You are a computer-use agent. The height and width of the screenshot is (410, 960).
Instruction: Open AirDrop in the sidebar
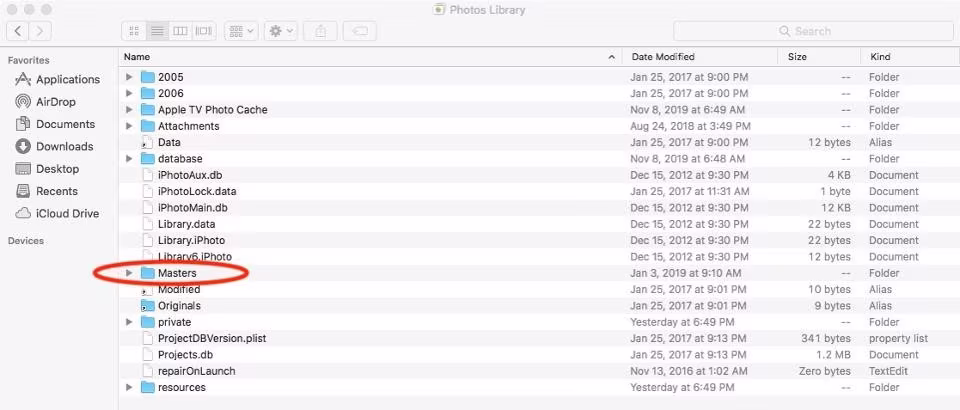point(45,102)
